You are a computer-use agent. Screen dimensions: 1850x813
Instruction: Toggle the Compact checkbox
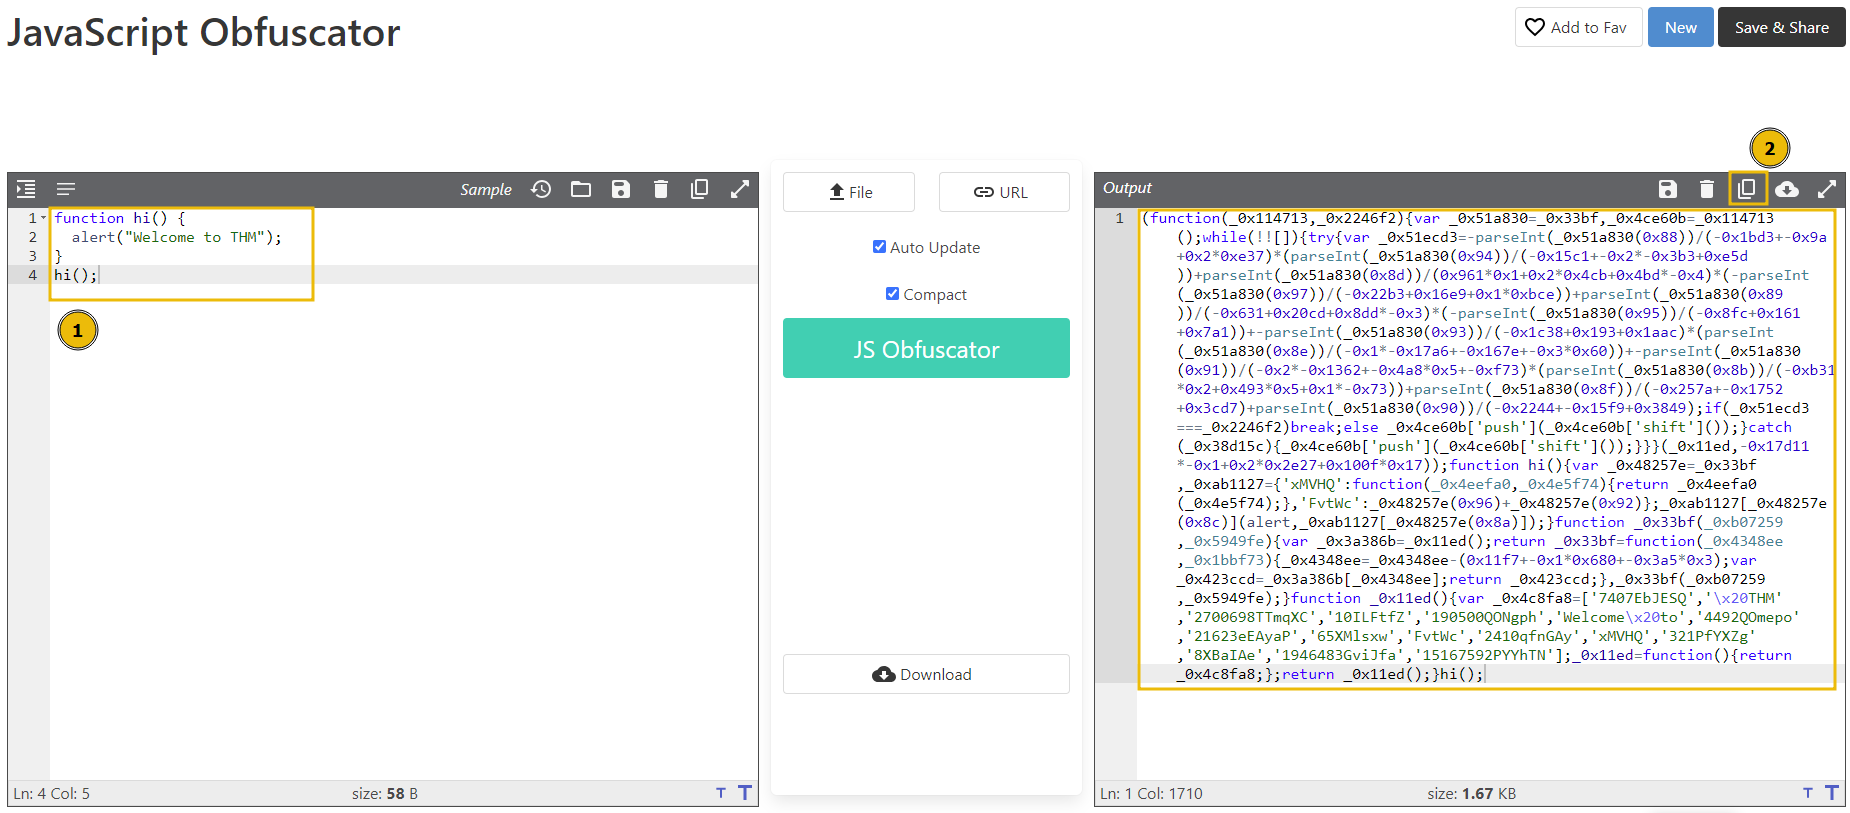(892, 294)
